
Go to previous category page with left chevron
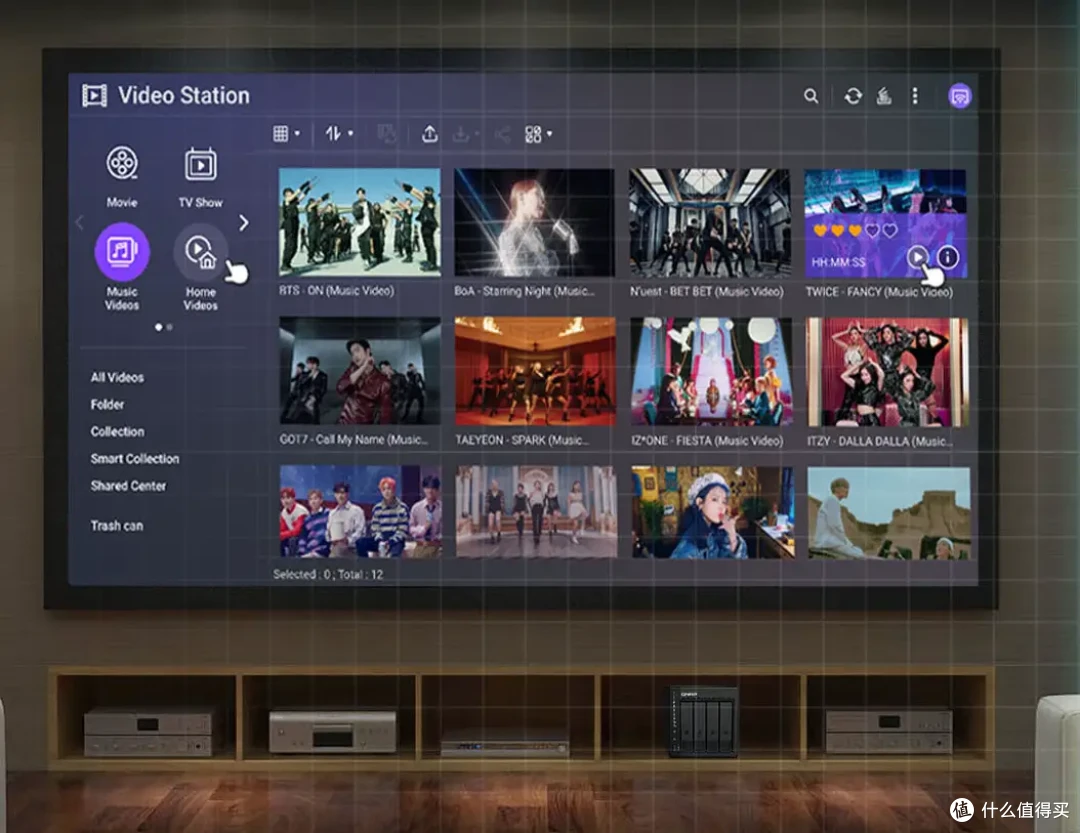(x=79, y=223)
